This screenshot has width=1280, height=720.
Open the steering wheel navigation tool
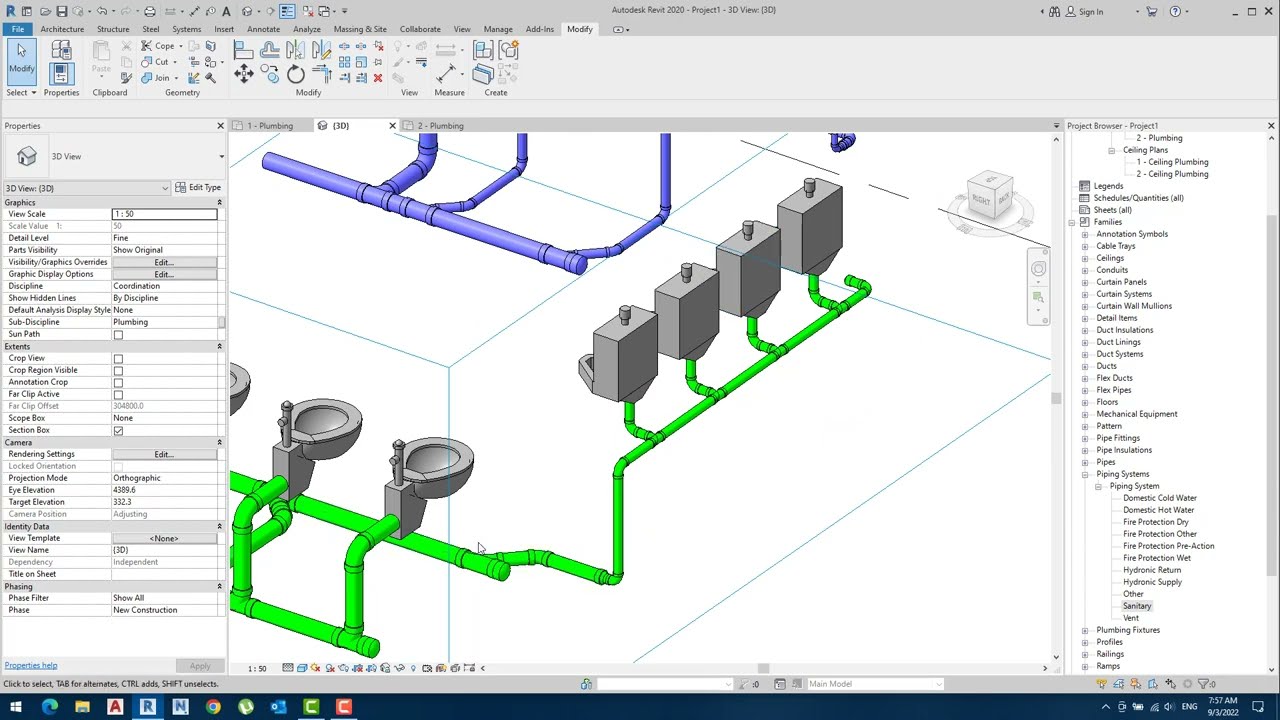tap(1038, 269)
